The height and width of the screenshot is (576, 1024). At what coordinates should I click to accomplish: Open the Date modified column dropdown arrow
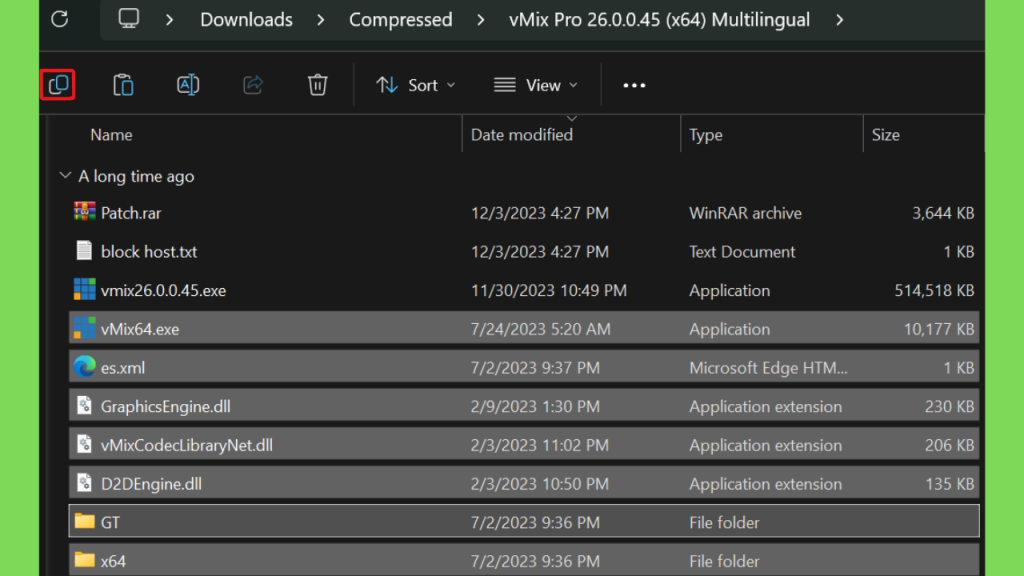572,119
